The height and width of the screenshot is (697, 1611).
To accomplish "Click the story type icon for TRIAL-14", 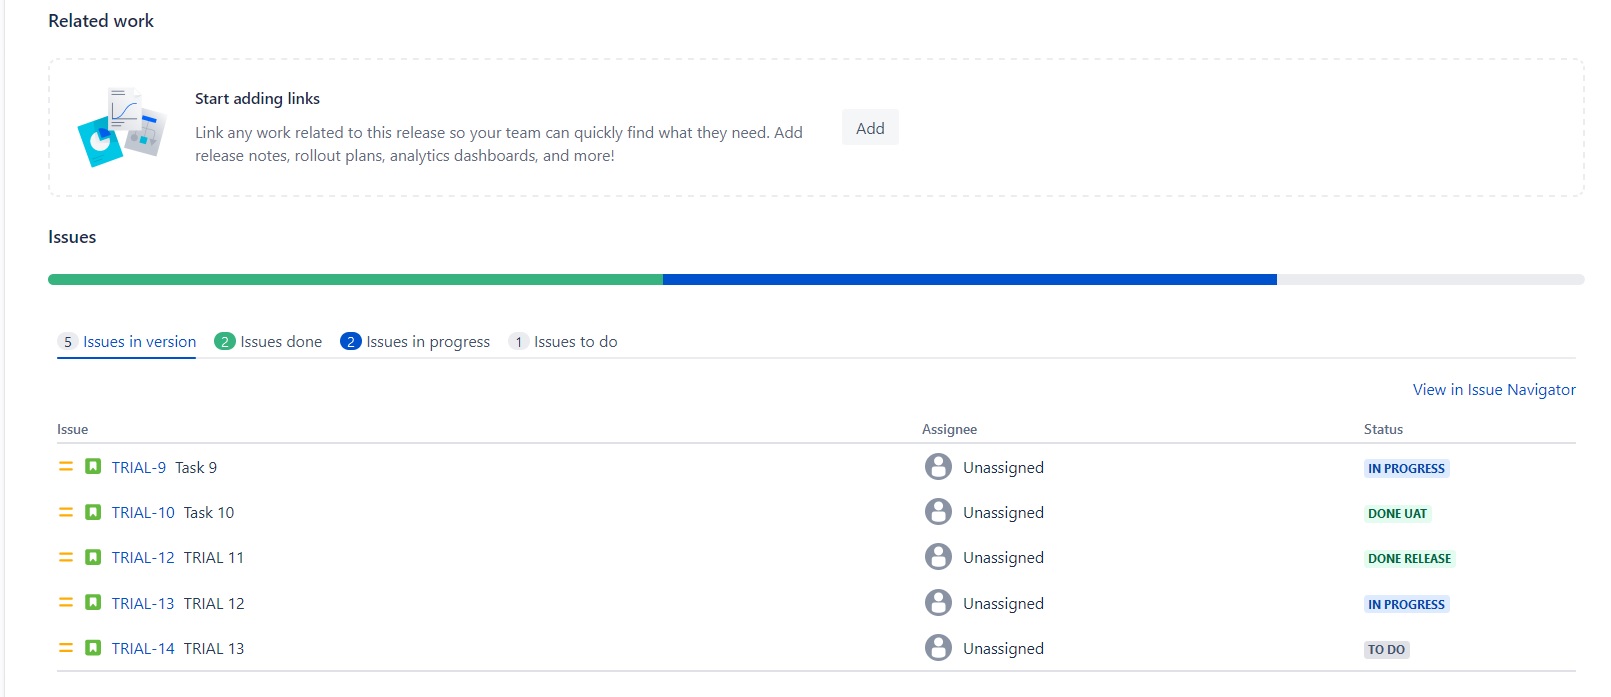I will (93, 648).
